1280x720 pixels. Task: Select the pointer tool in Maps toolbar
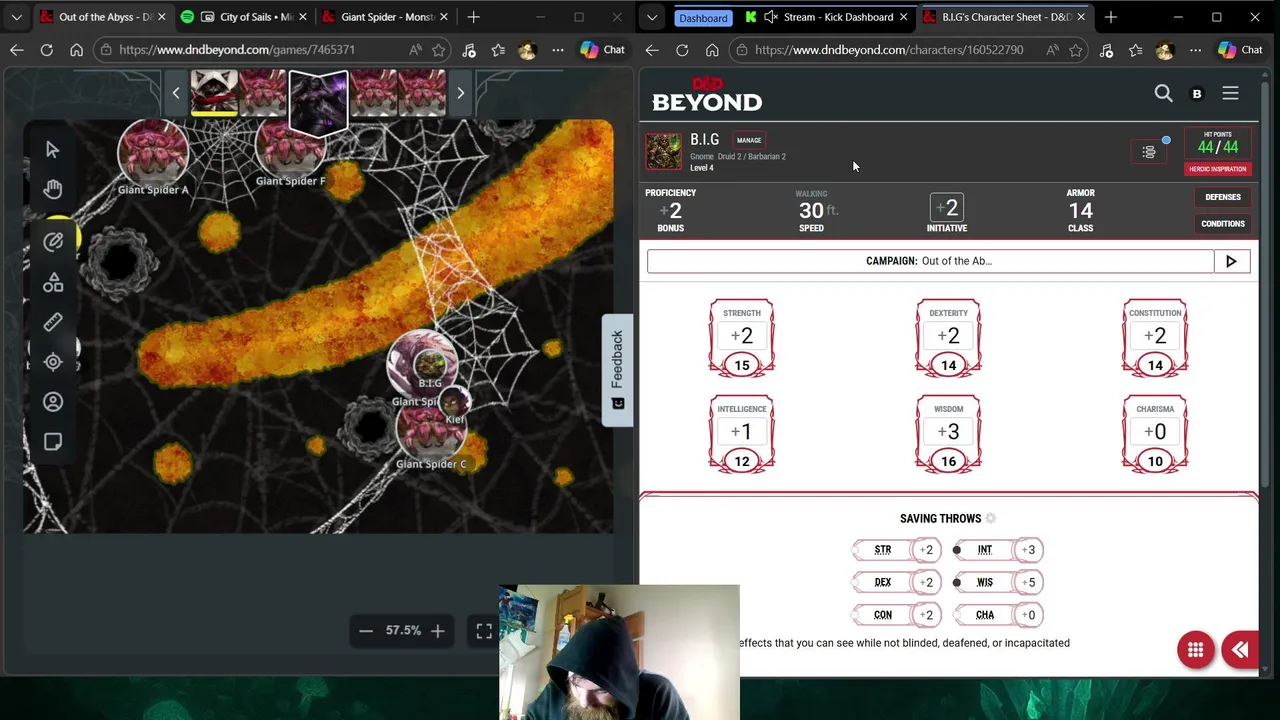(53, 149)
